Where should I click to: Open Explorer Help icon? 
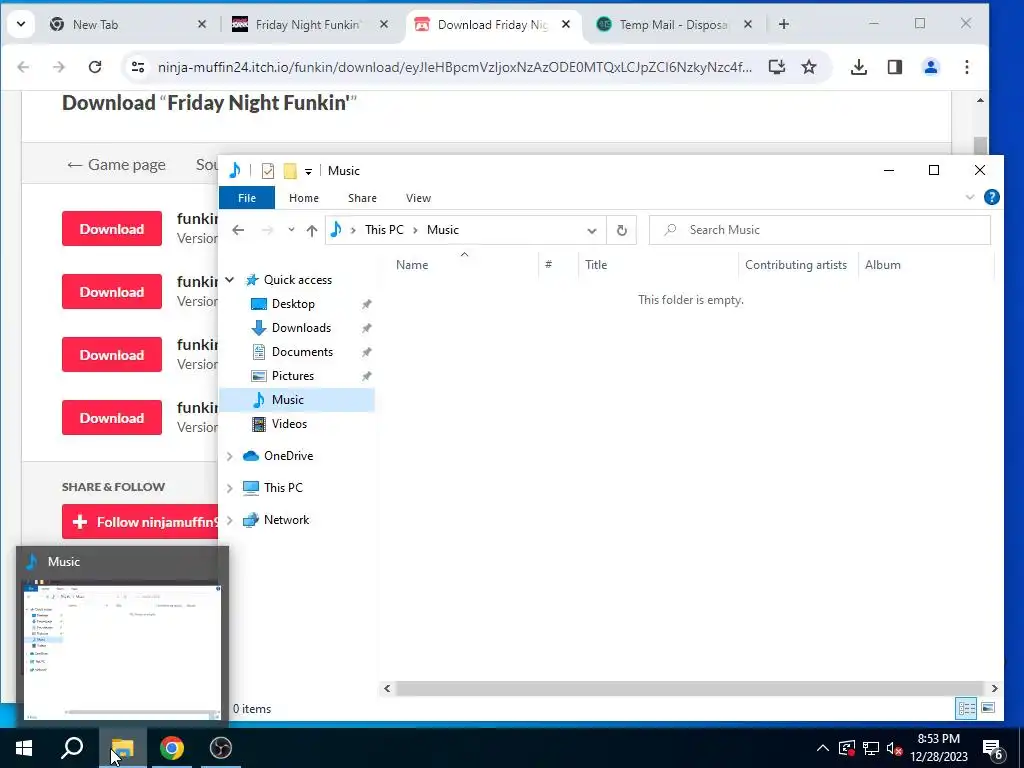point(991,197)
